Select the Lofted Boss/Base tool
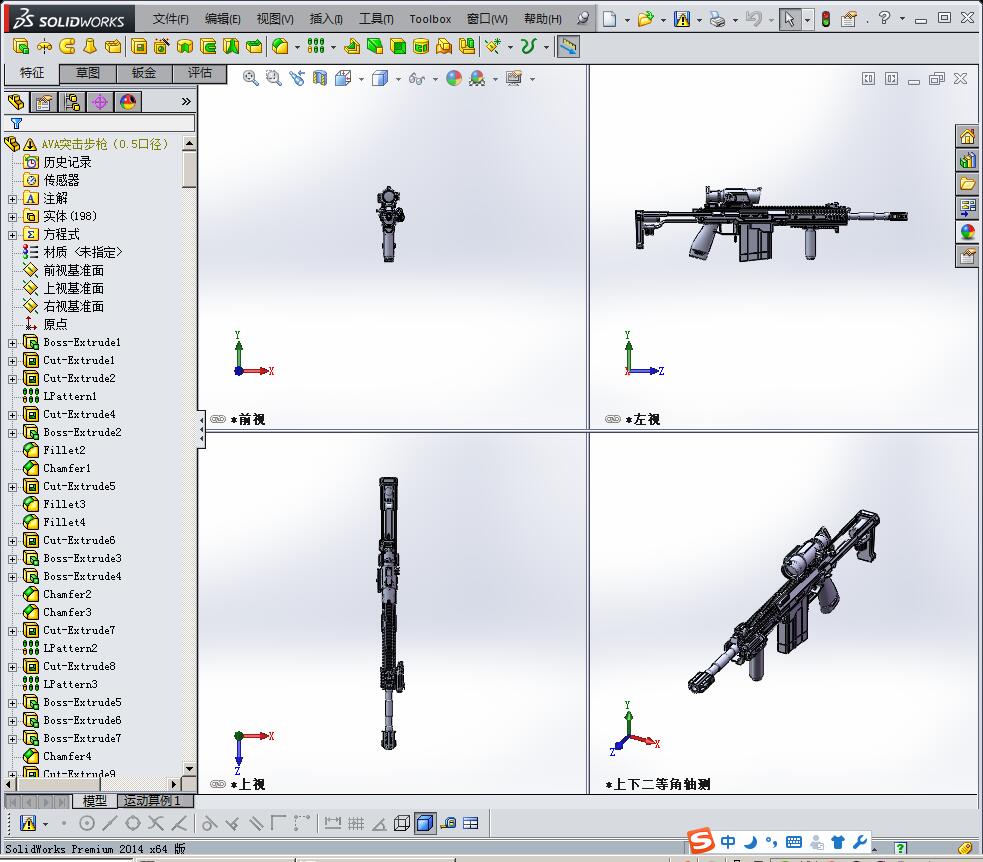 tap(90, 46)
